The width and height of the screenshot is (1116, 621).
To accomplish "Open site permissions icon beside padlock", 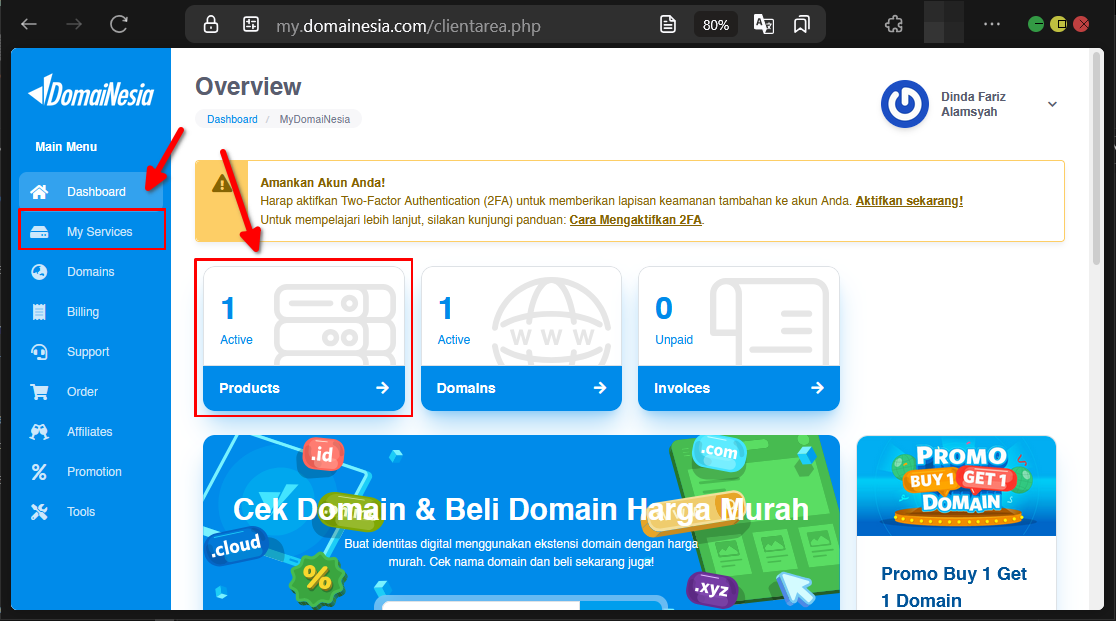I will [x=251, y=25].
